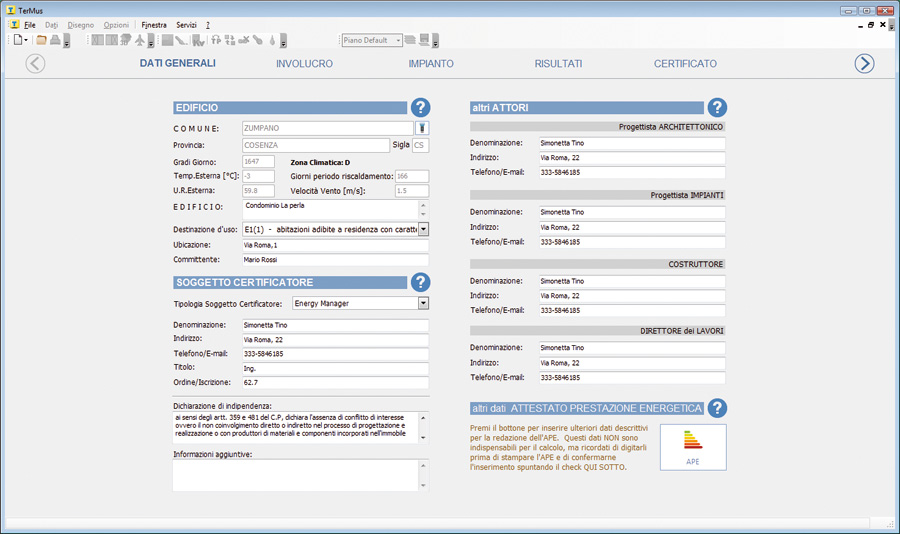Click the Dichiarazione di indipendenza text area
The height and width of the screenshot is (534, 900).
pyautogui.click(x=296, y=427)
